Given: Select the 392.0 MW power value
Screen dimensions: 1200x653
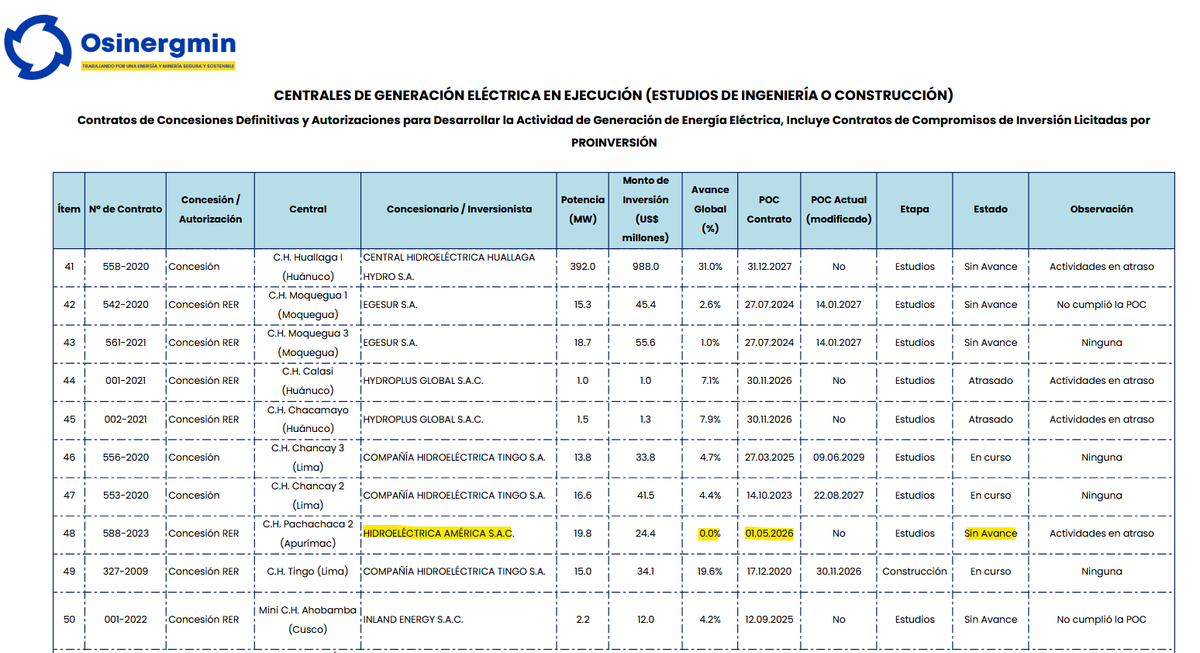Looking at the screenshot, I should (x=583, y=267).
